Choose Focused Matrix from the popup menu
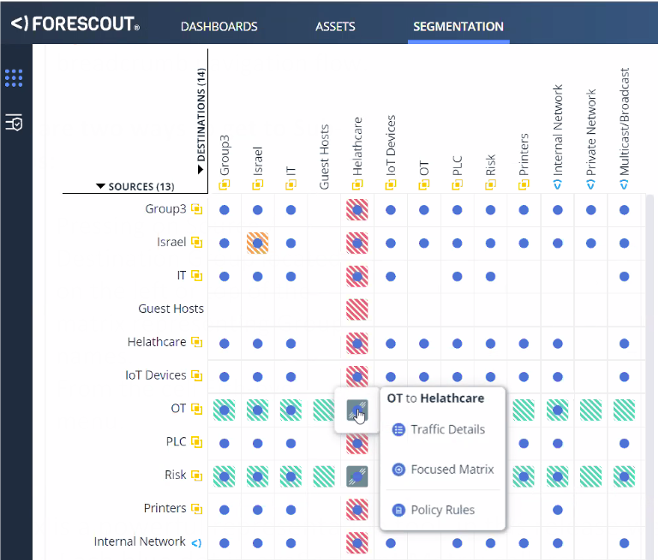Screen dimensions: 658x560 443,469
